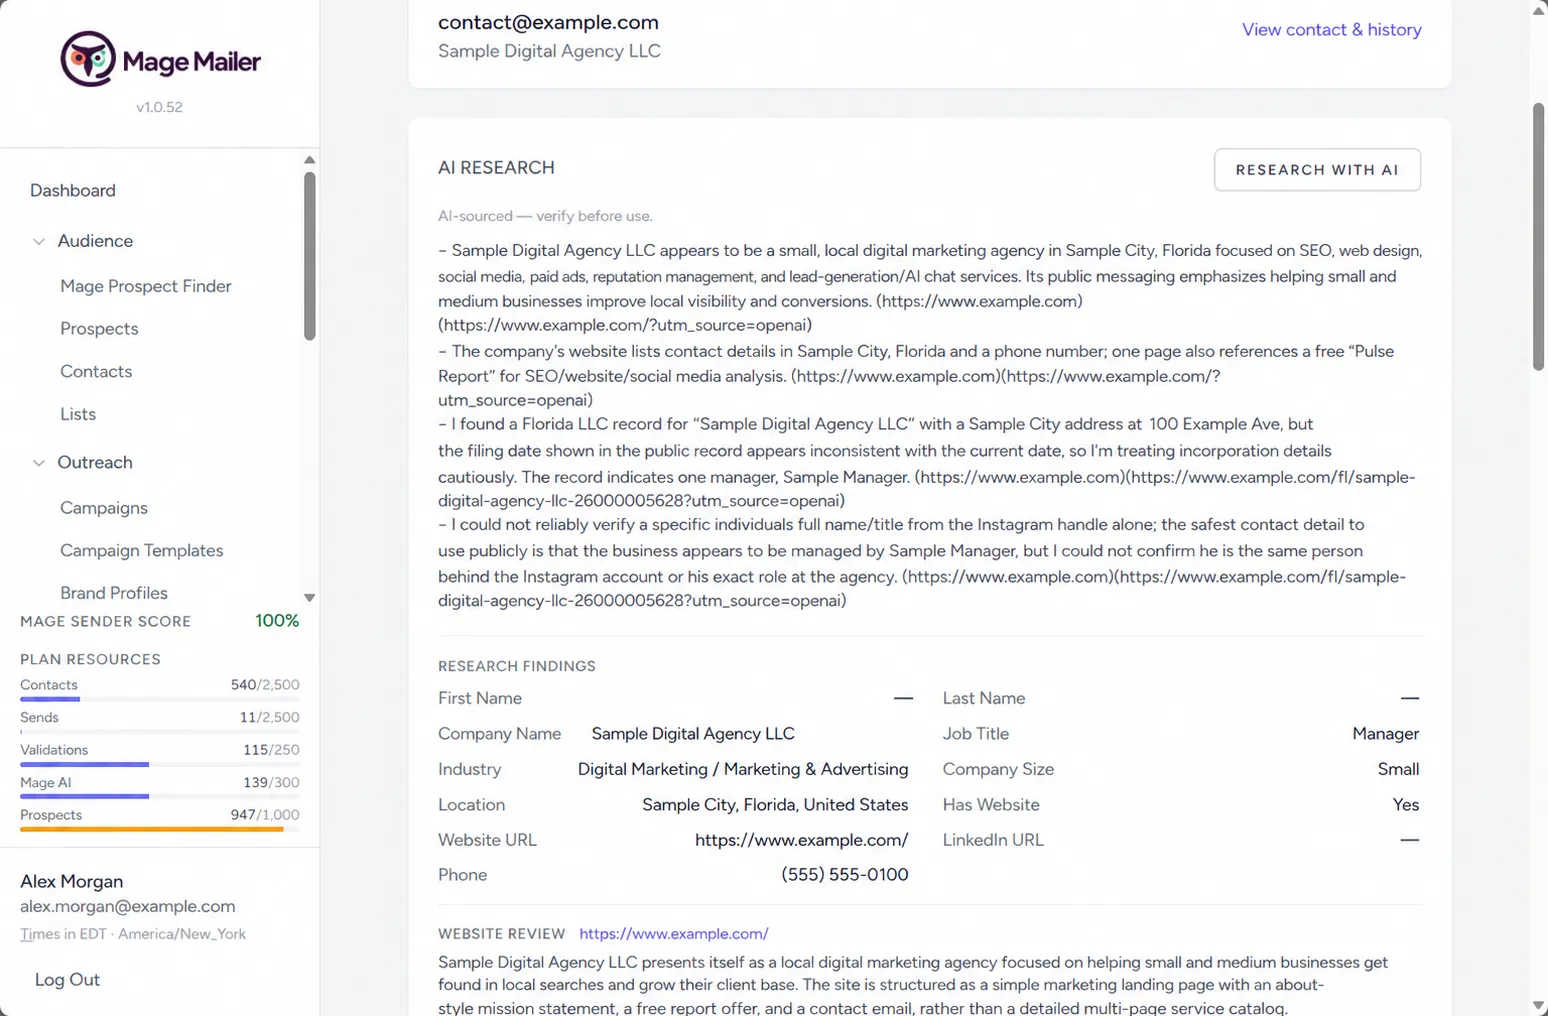Click sidebar scroll up arrow
1548x1016 pixels.
click(x=310, y=160)
